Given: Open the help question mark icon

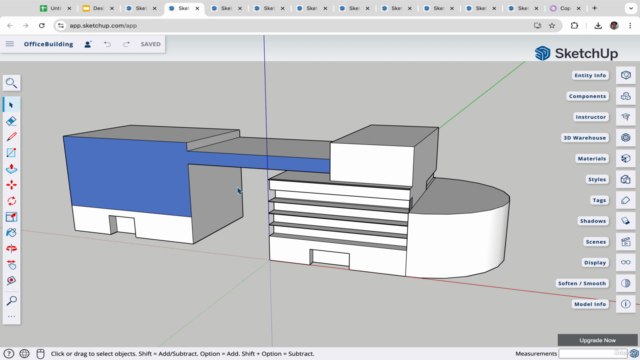Looking at the screenshot, I should pos(9,353).
